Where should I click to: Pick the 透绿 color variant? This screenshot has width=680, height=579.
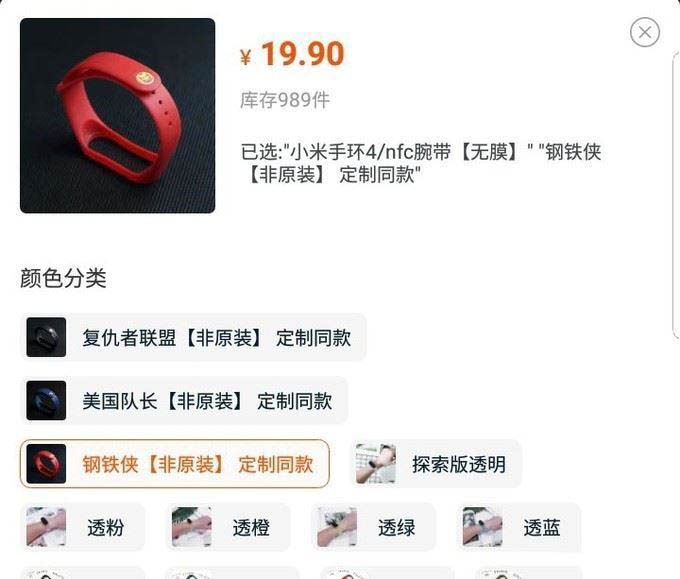click(373, 527)
